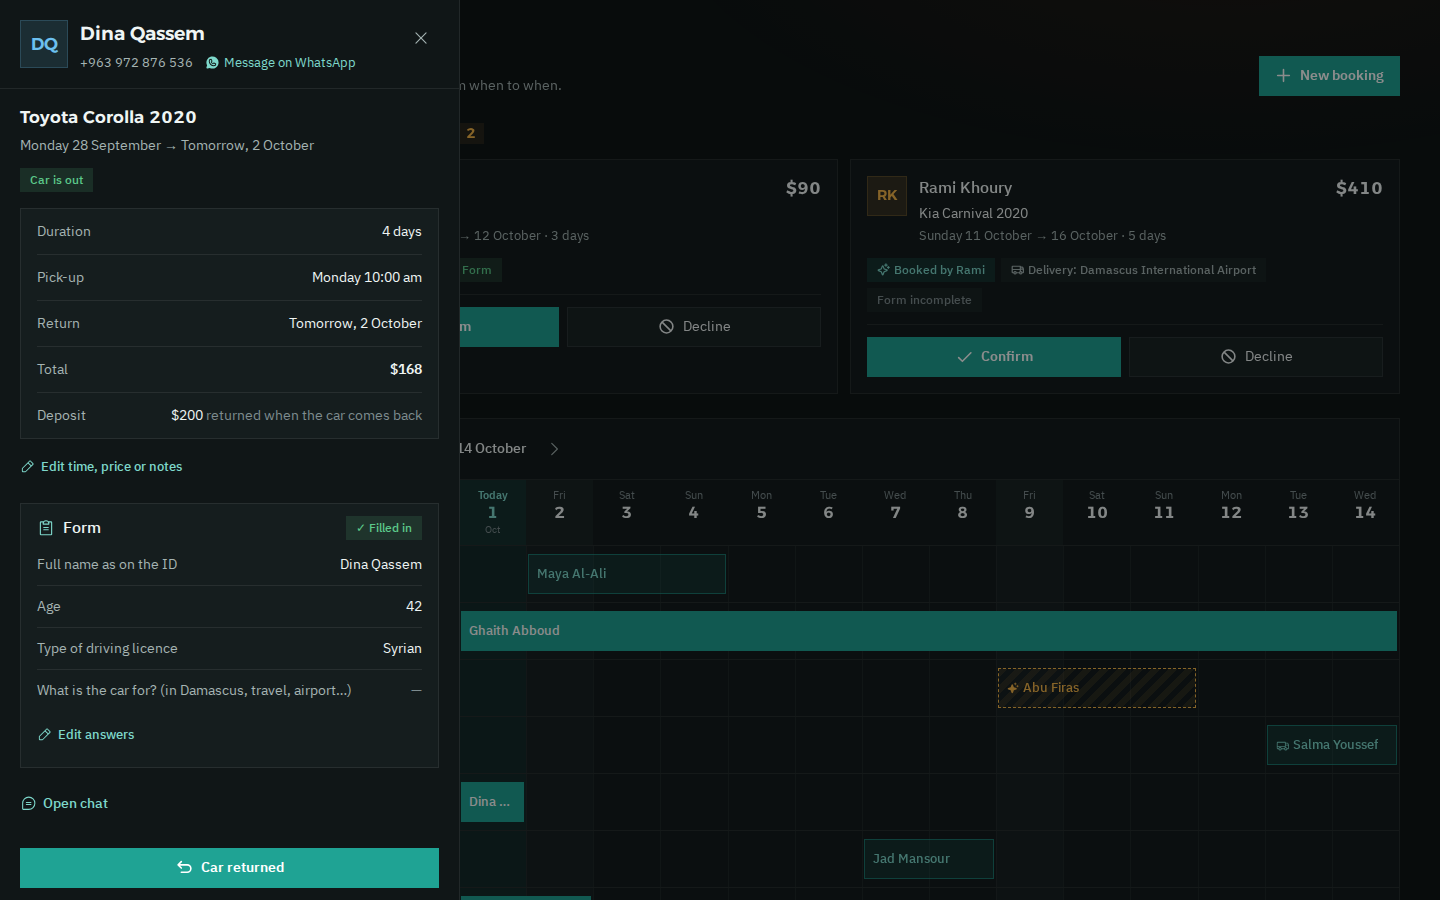Click the pencil icon beside Edit answers

pyautogui.click(x=44, y=735)
